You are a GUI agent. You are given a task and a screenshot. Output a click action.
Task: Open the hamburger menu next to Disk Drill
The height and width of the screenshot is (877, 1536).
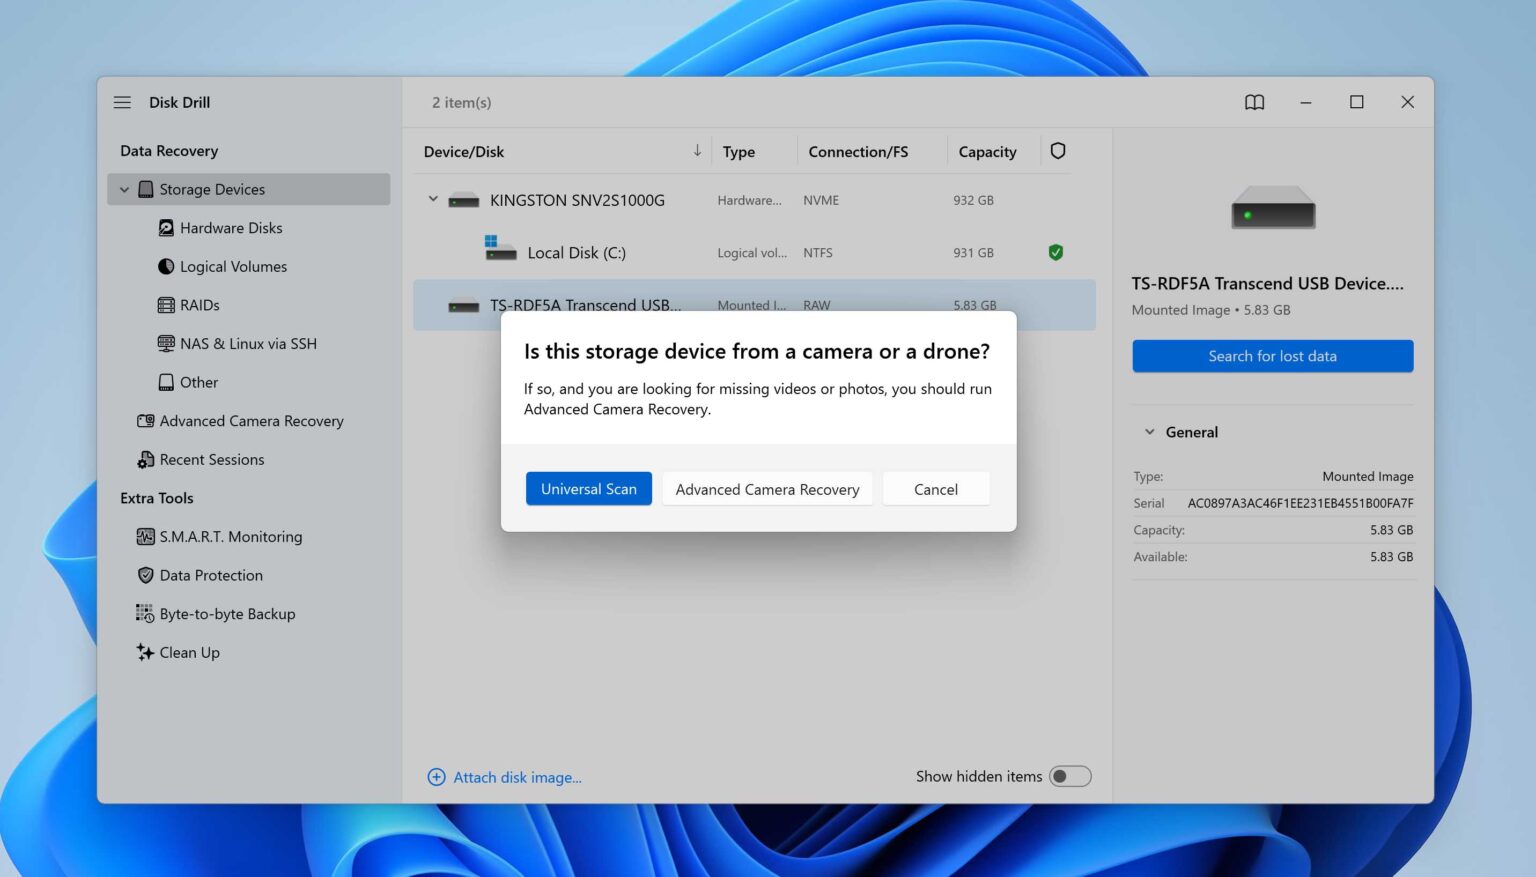pyautogui.click(x=121, y=101)
